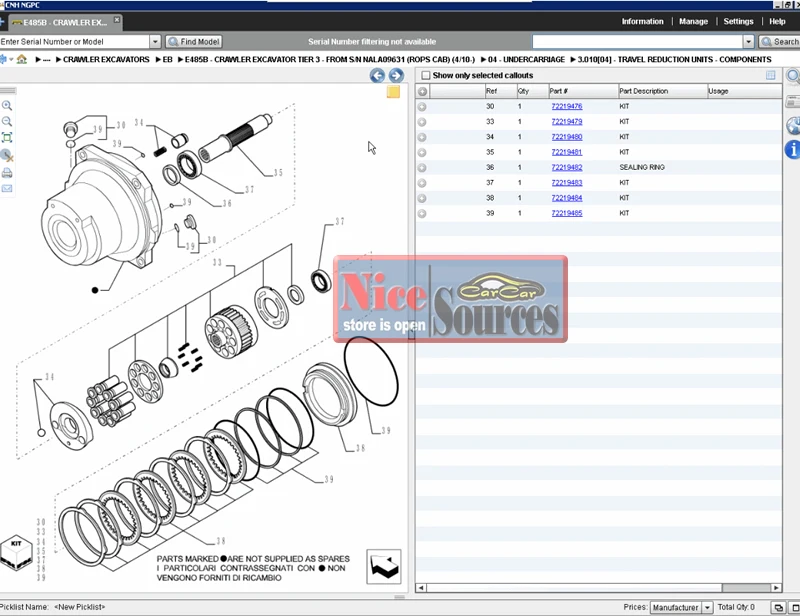Image resolution: width=800 pixels, height=616 pixels.
Task: Open the search field dropdown arrow
Action: pos(748,42)
